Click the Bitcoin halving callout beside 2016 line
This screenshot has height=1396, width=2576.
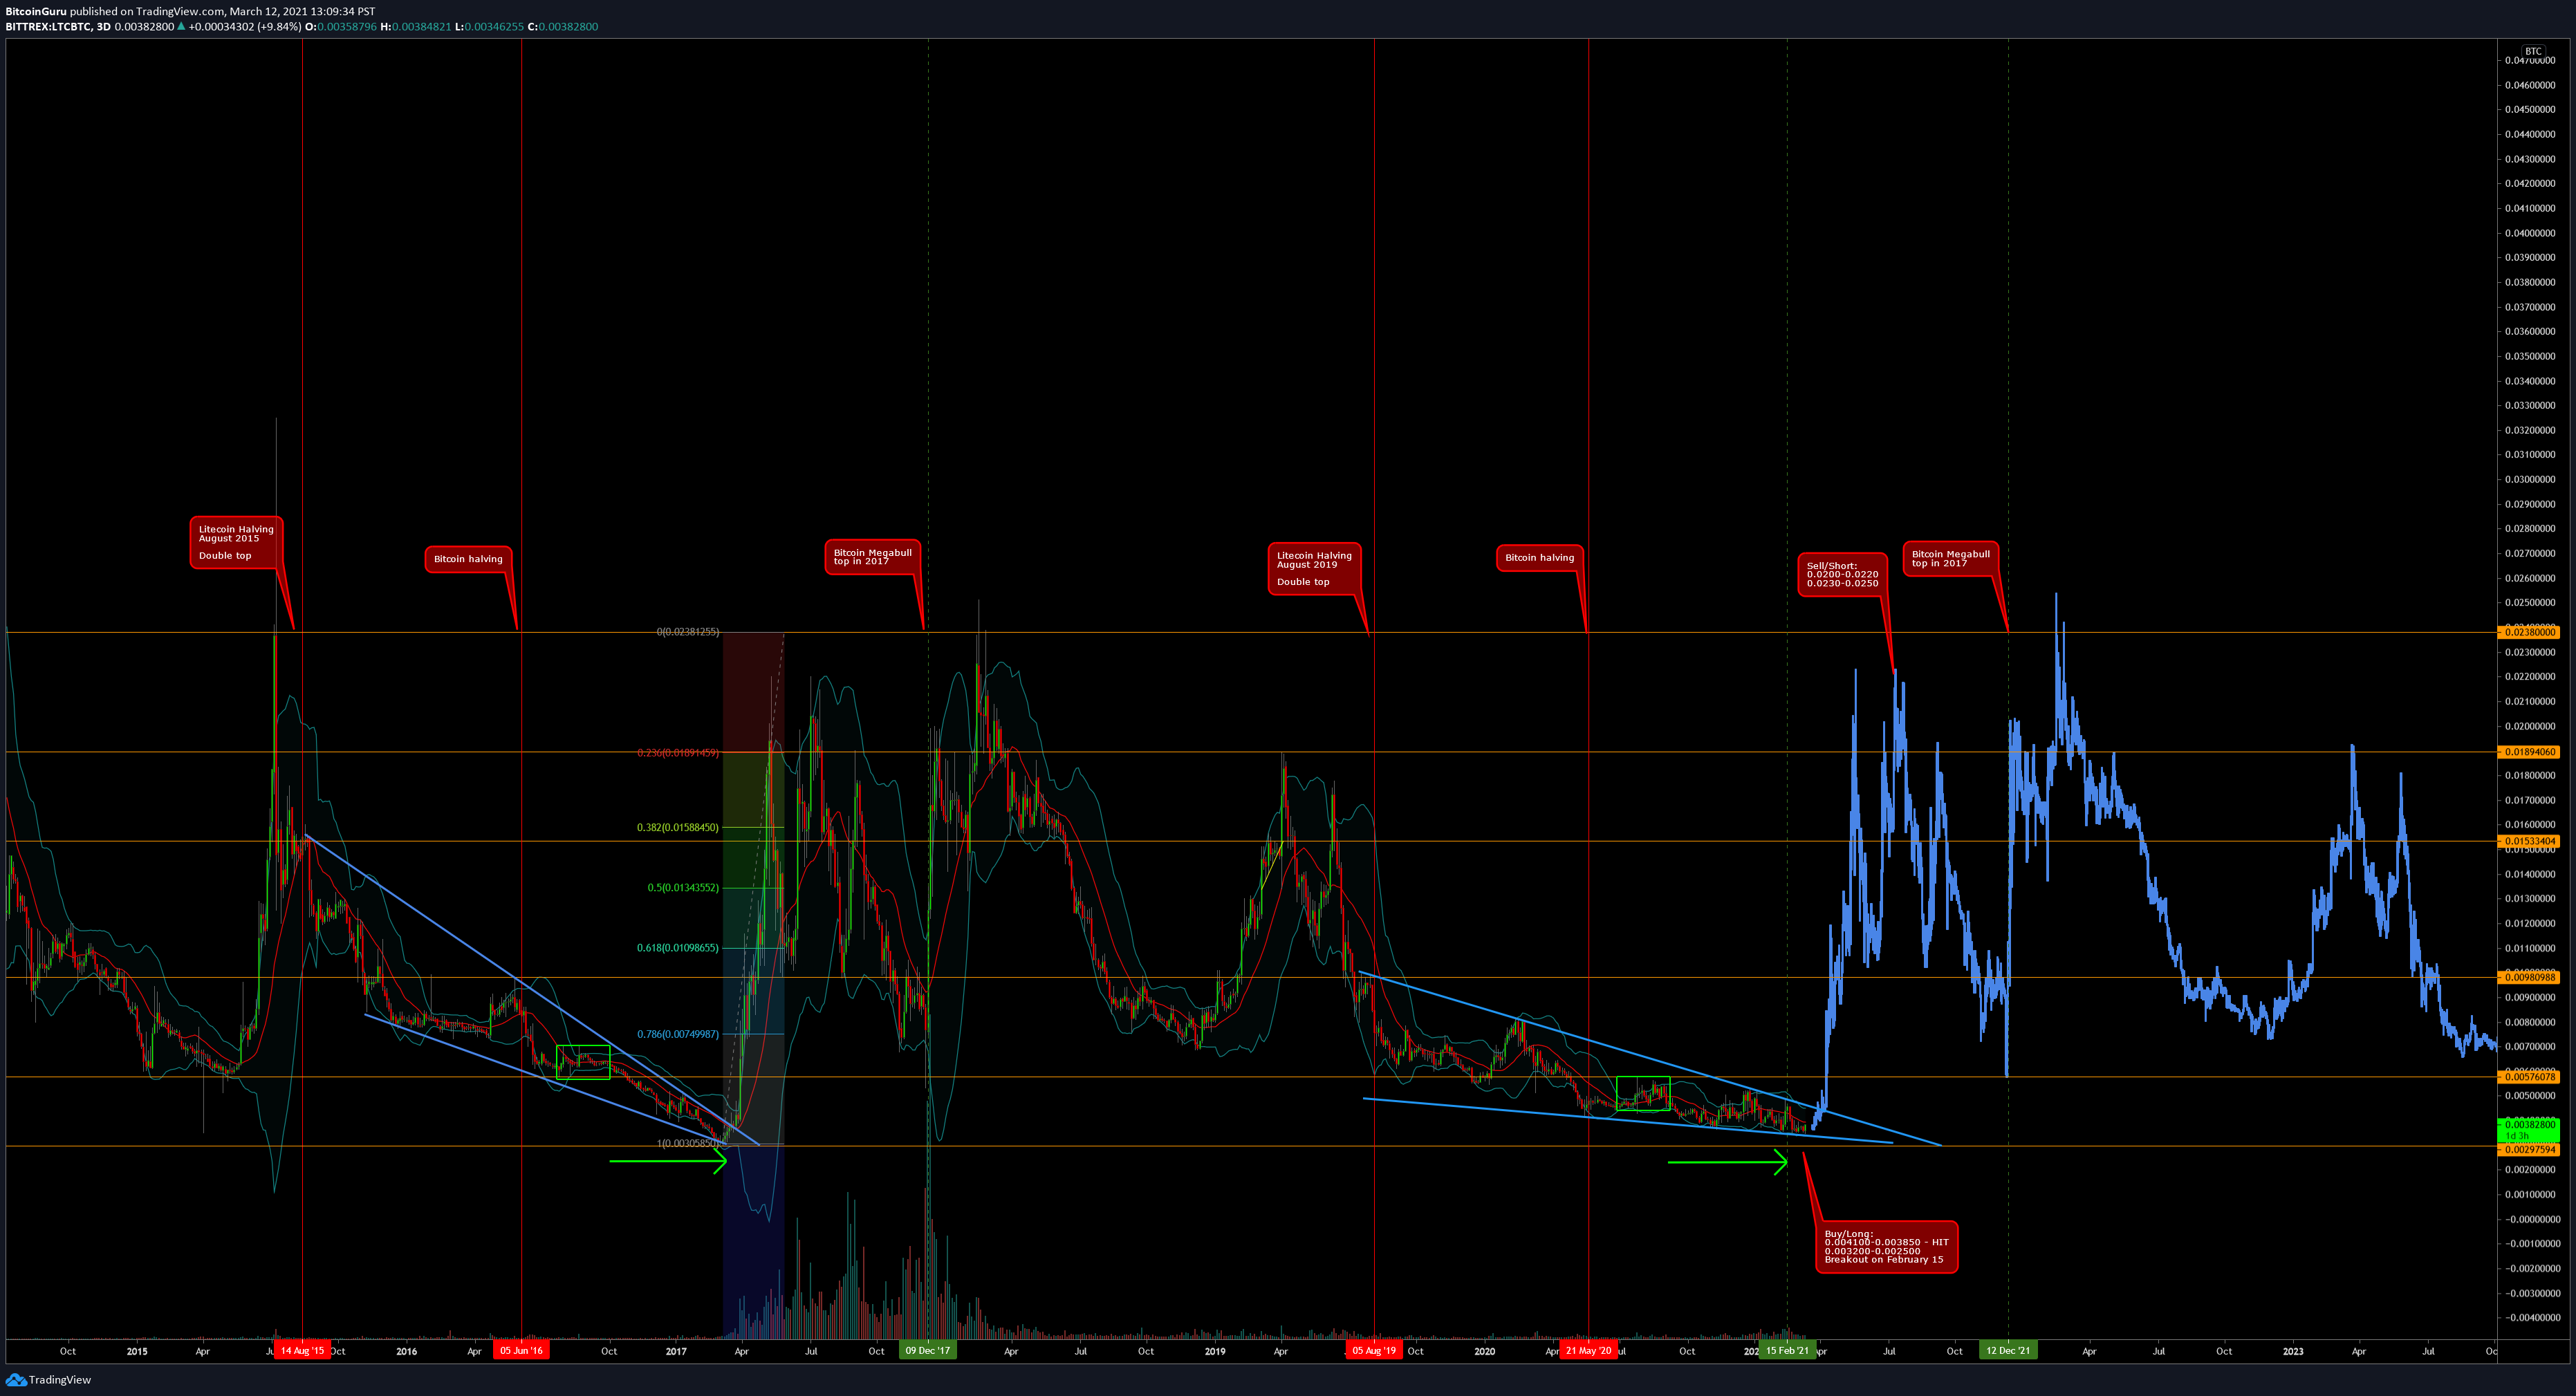click(x=468, y=559)
